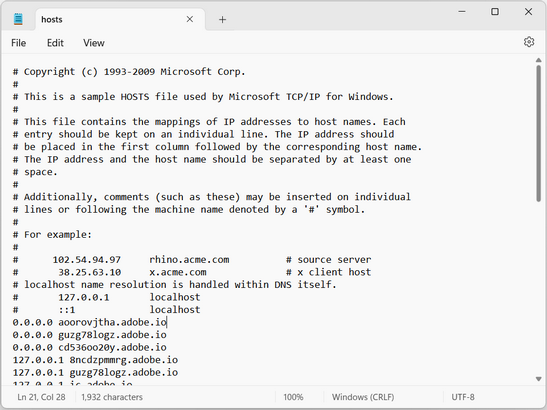Screen dimensions: 547x410
Task: Click the 'entry should be kept' comment line
Action: (203, 134)
